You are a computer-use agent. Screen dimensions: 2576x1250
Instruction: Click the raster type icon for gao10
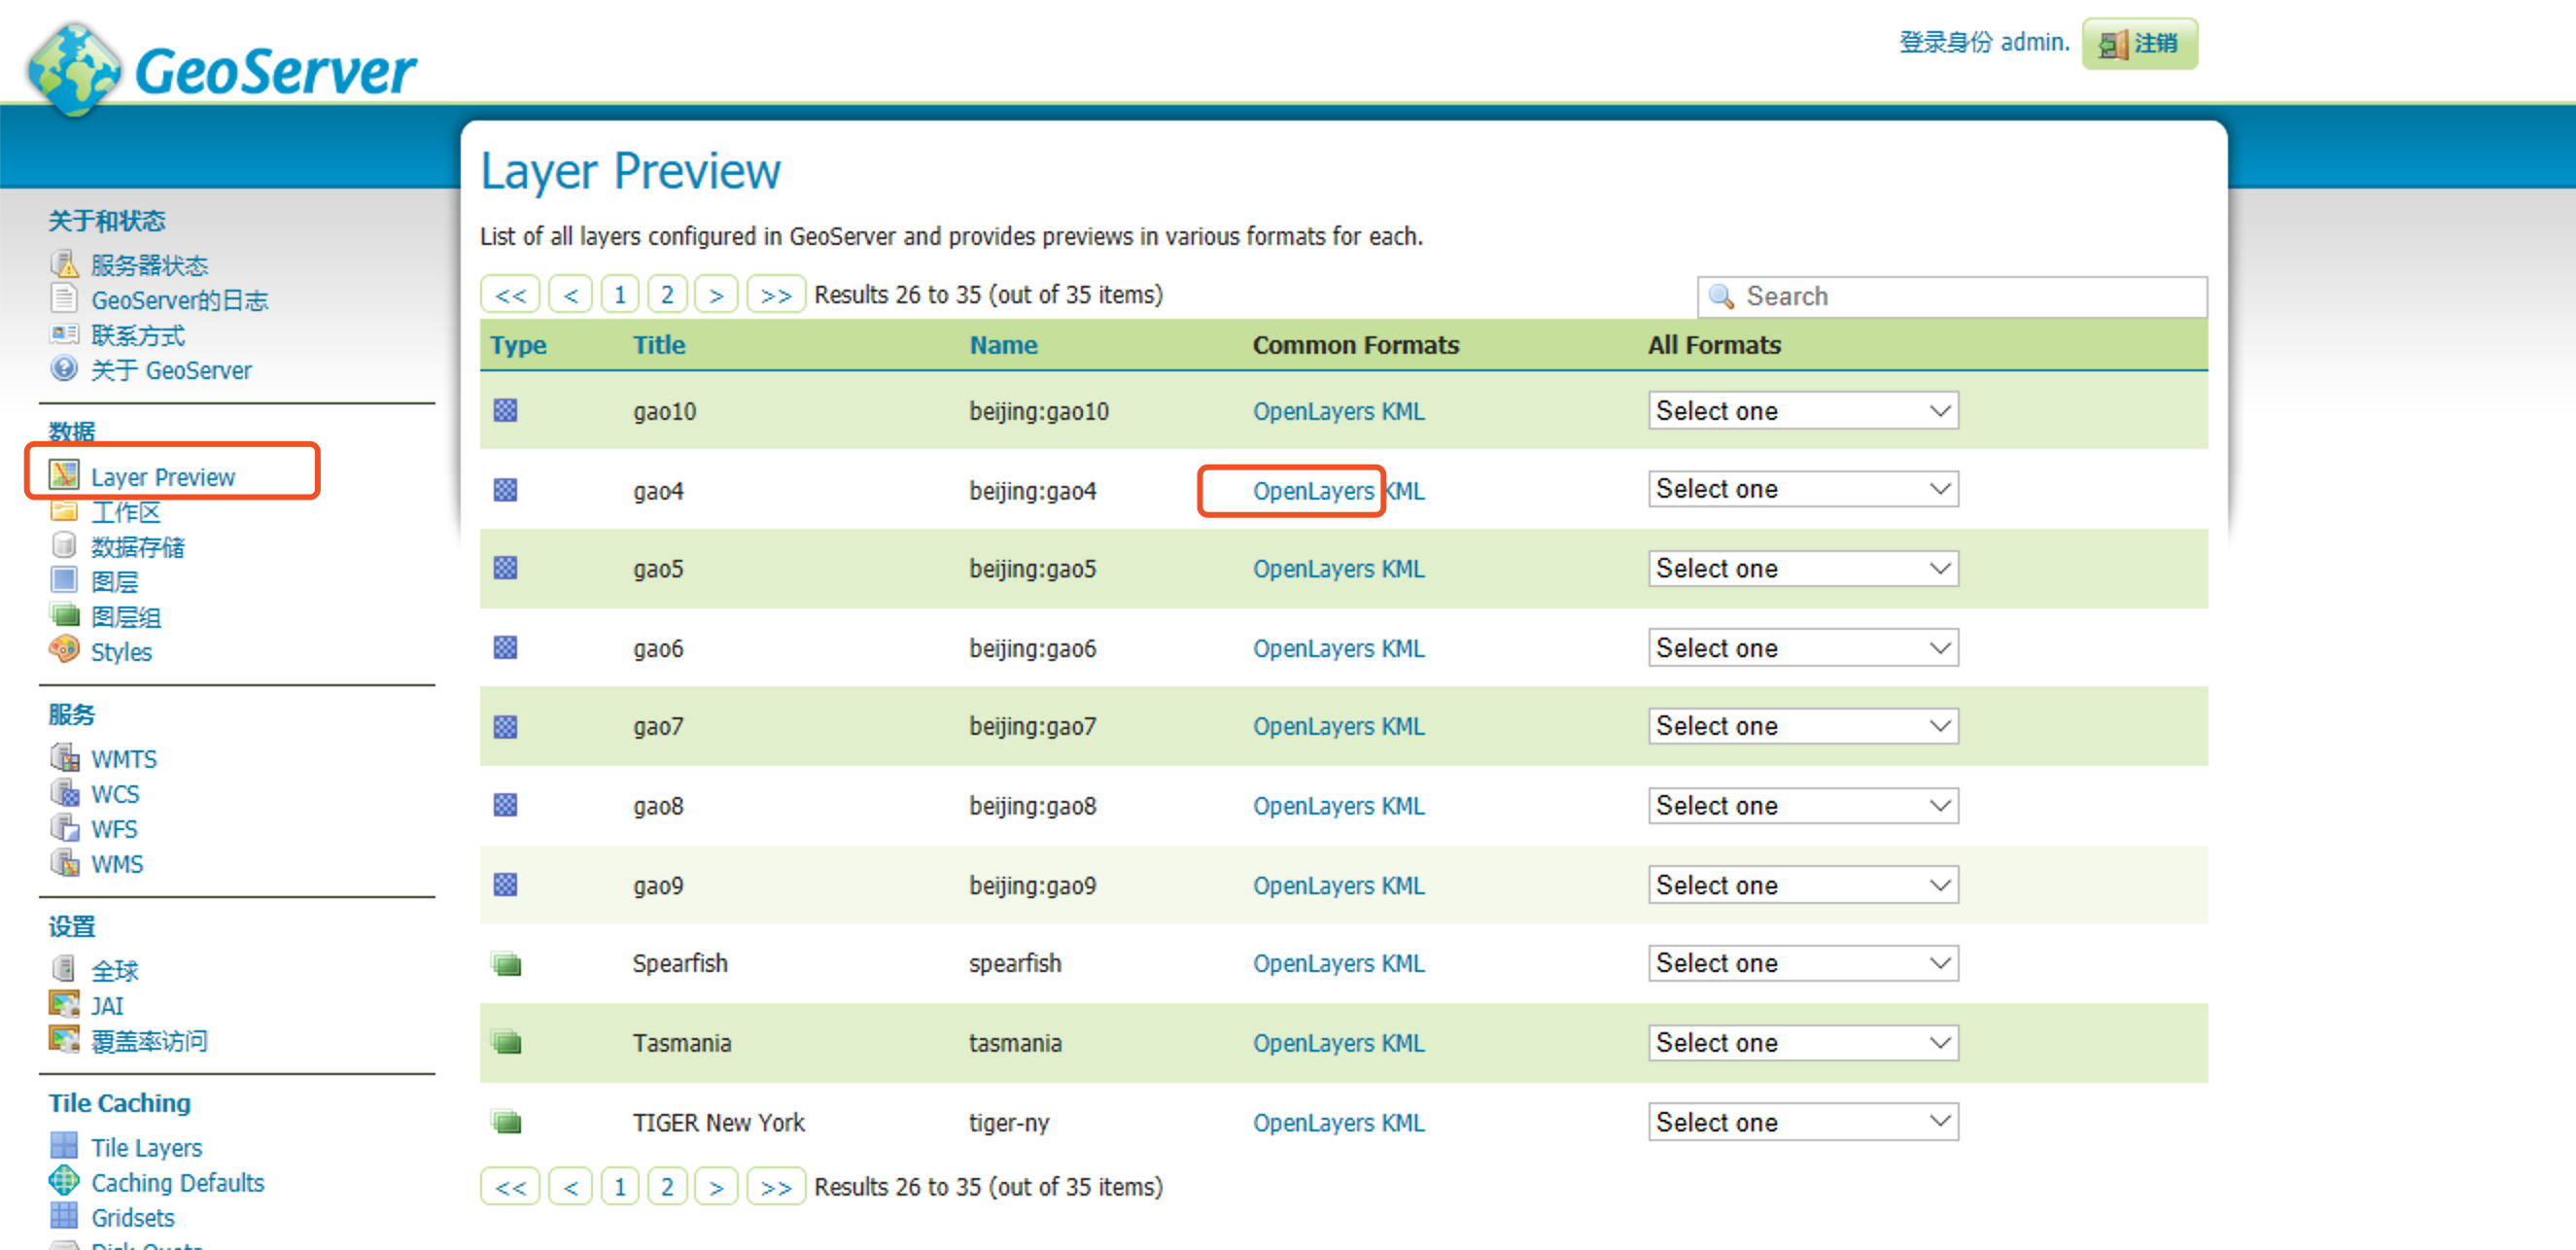505,411
